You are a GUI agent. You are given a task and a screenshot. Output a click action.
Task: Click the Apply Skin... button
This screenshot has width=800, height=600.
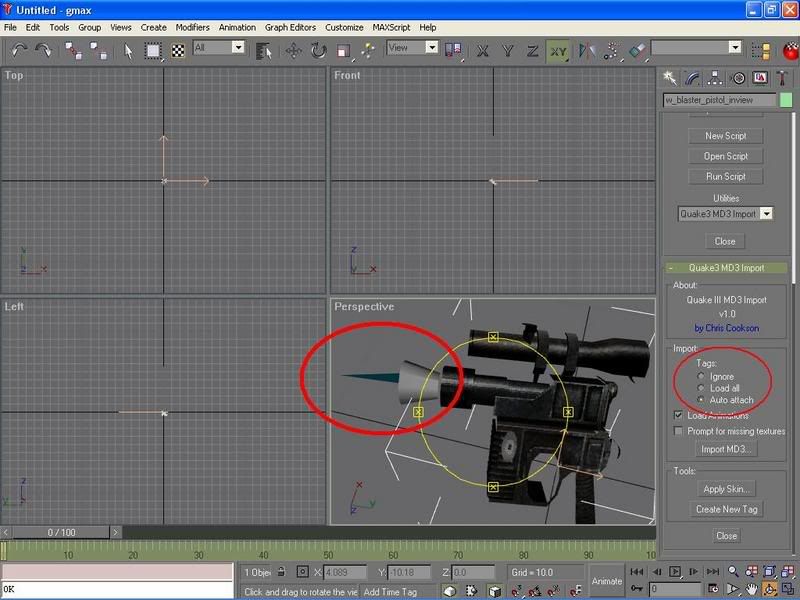(726, 489)
